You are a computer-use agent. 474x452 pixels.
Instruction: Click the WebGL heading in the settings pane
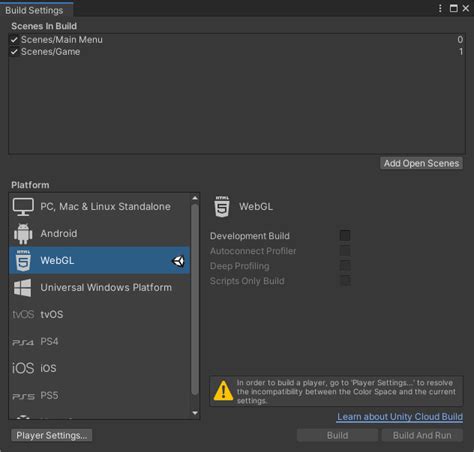[x=256, y=207]
